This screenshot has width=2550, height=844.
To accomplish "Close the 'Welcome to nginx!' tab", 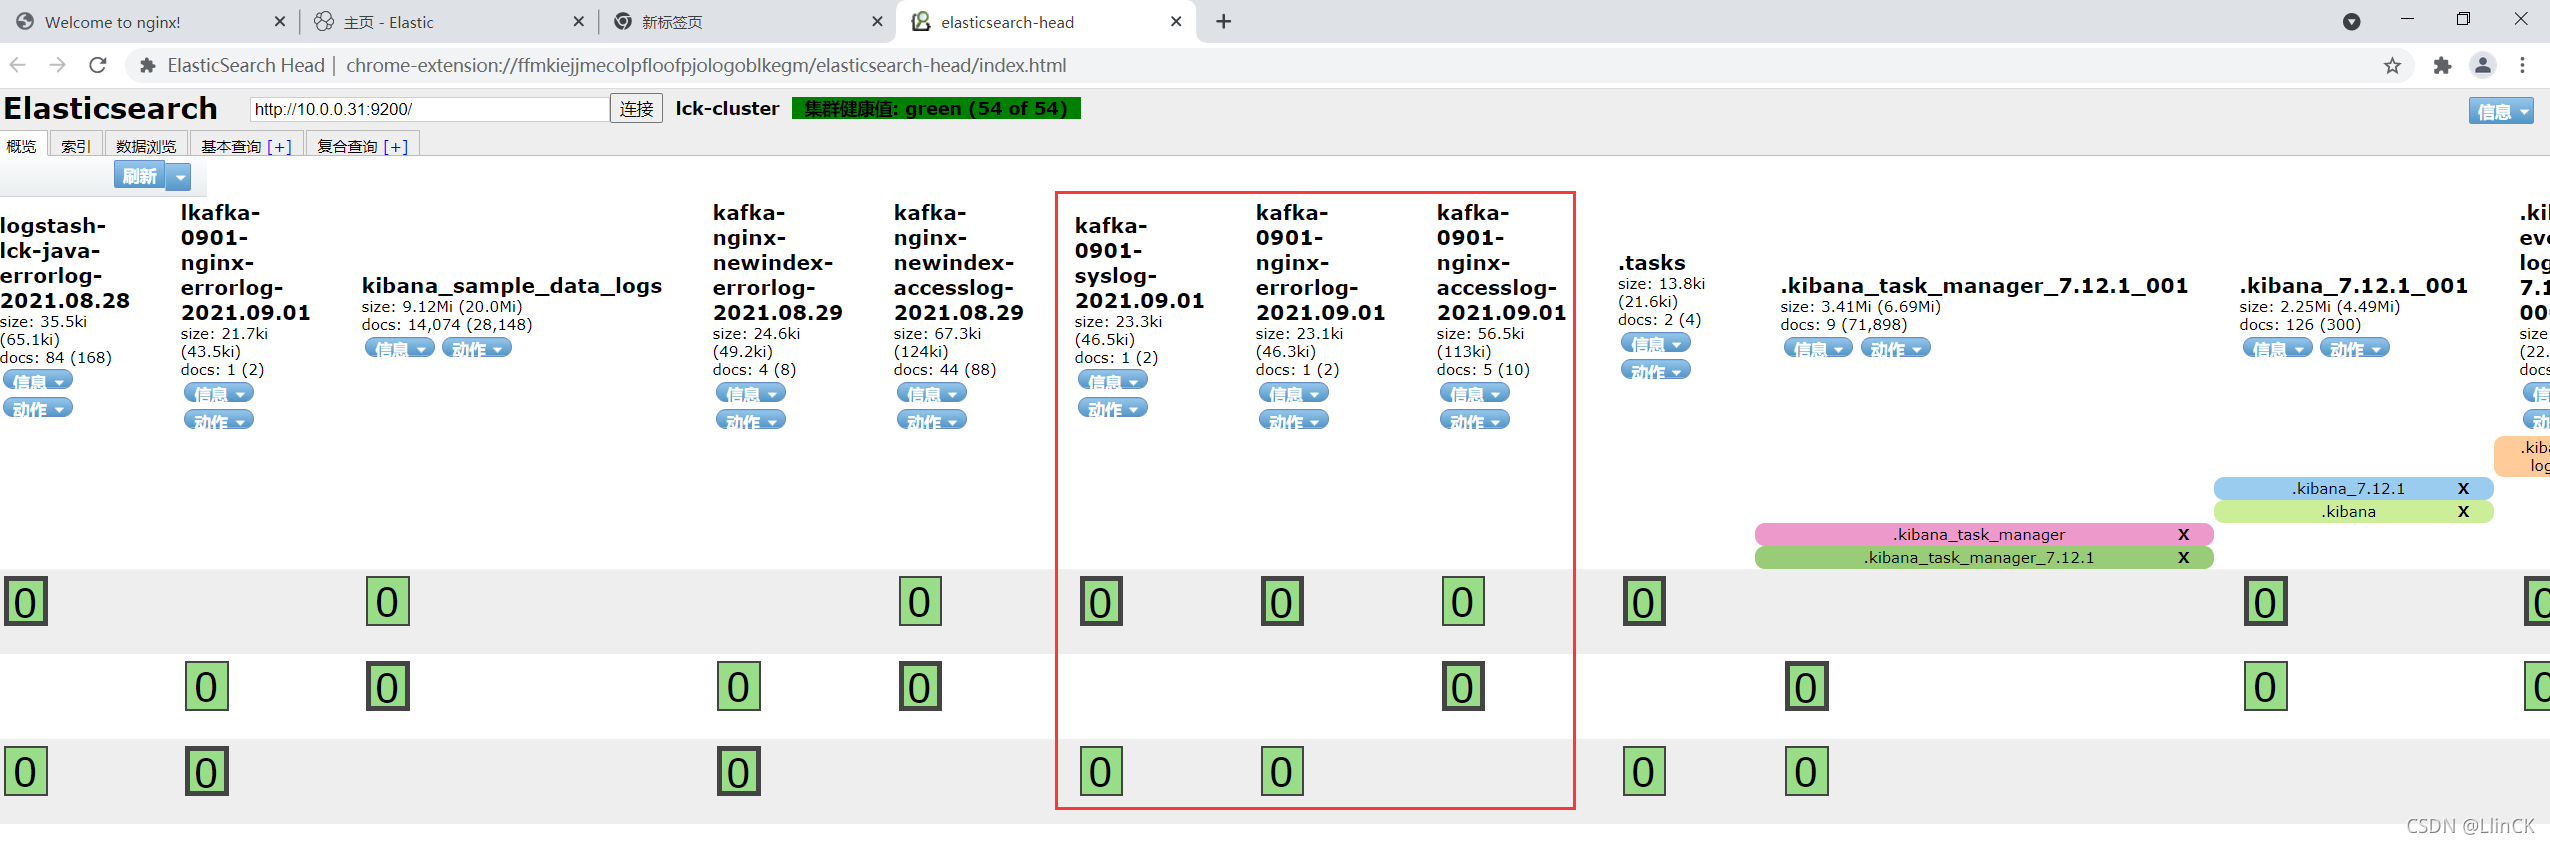I will [279, 21].
